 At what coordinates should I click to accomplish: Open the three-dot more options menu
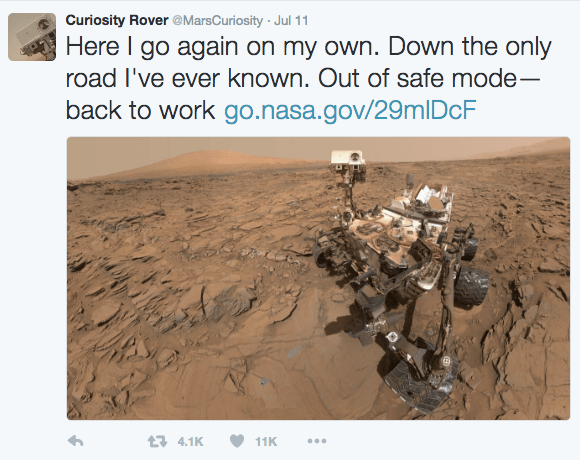pos(317,441)
